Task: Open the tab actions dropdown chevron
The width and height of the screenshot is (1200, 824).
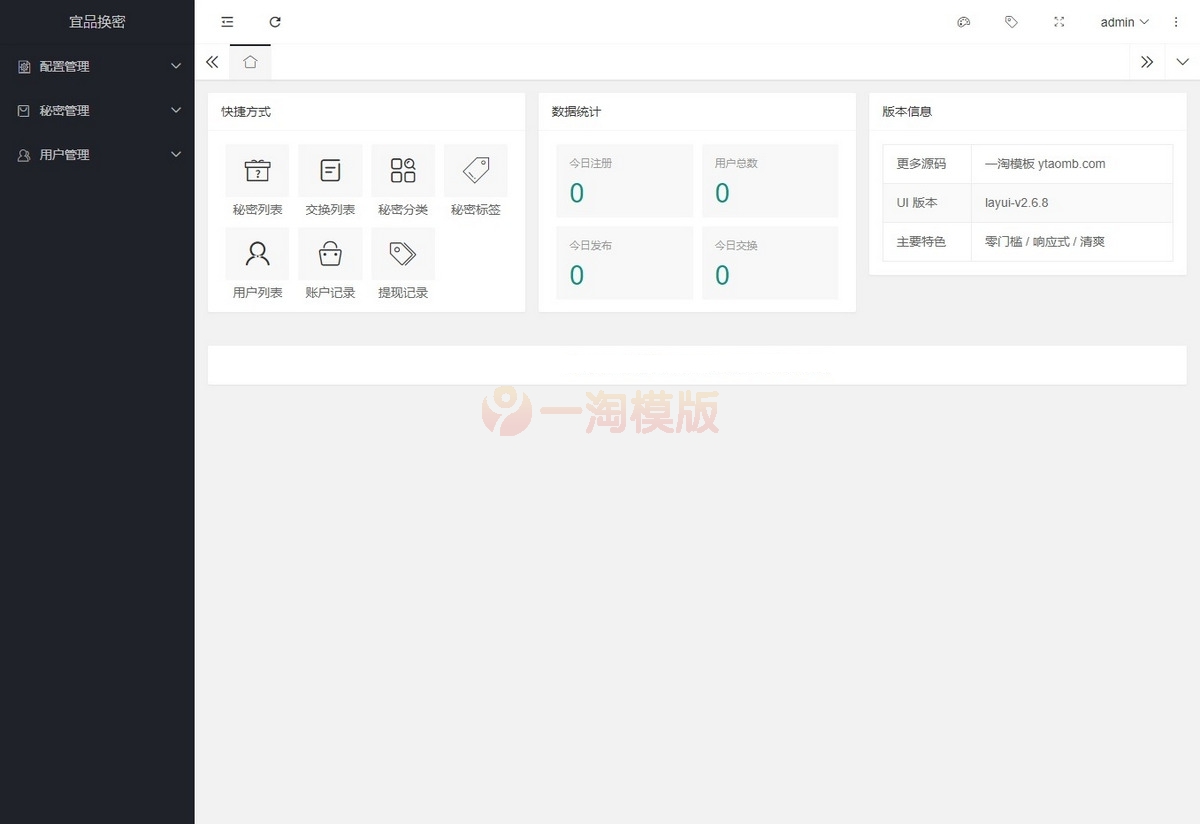Action: (1183, 62)
